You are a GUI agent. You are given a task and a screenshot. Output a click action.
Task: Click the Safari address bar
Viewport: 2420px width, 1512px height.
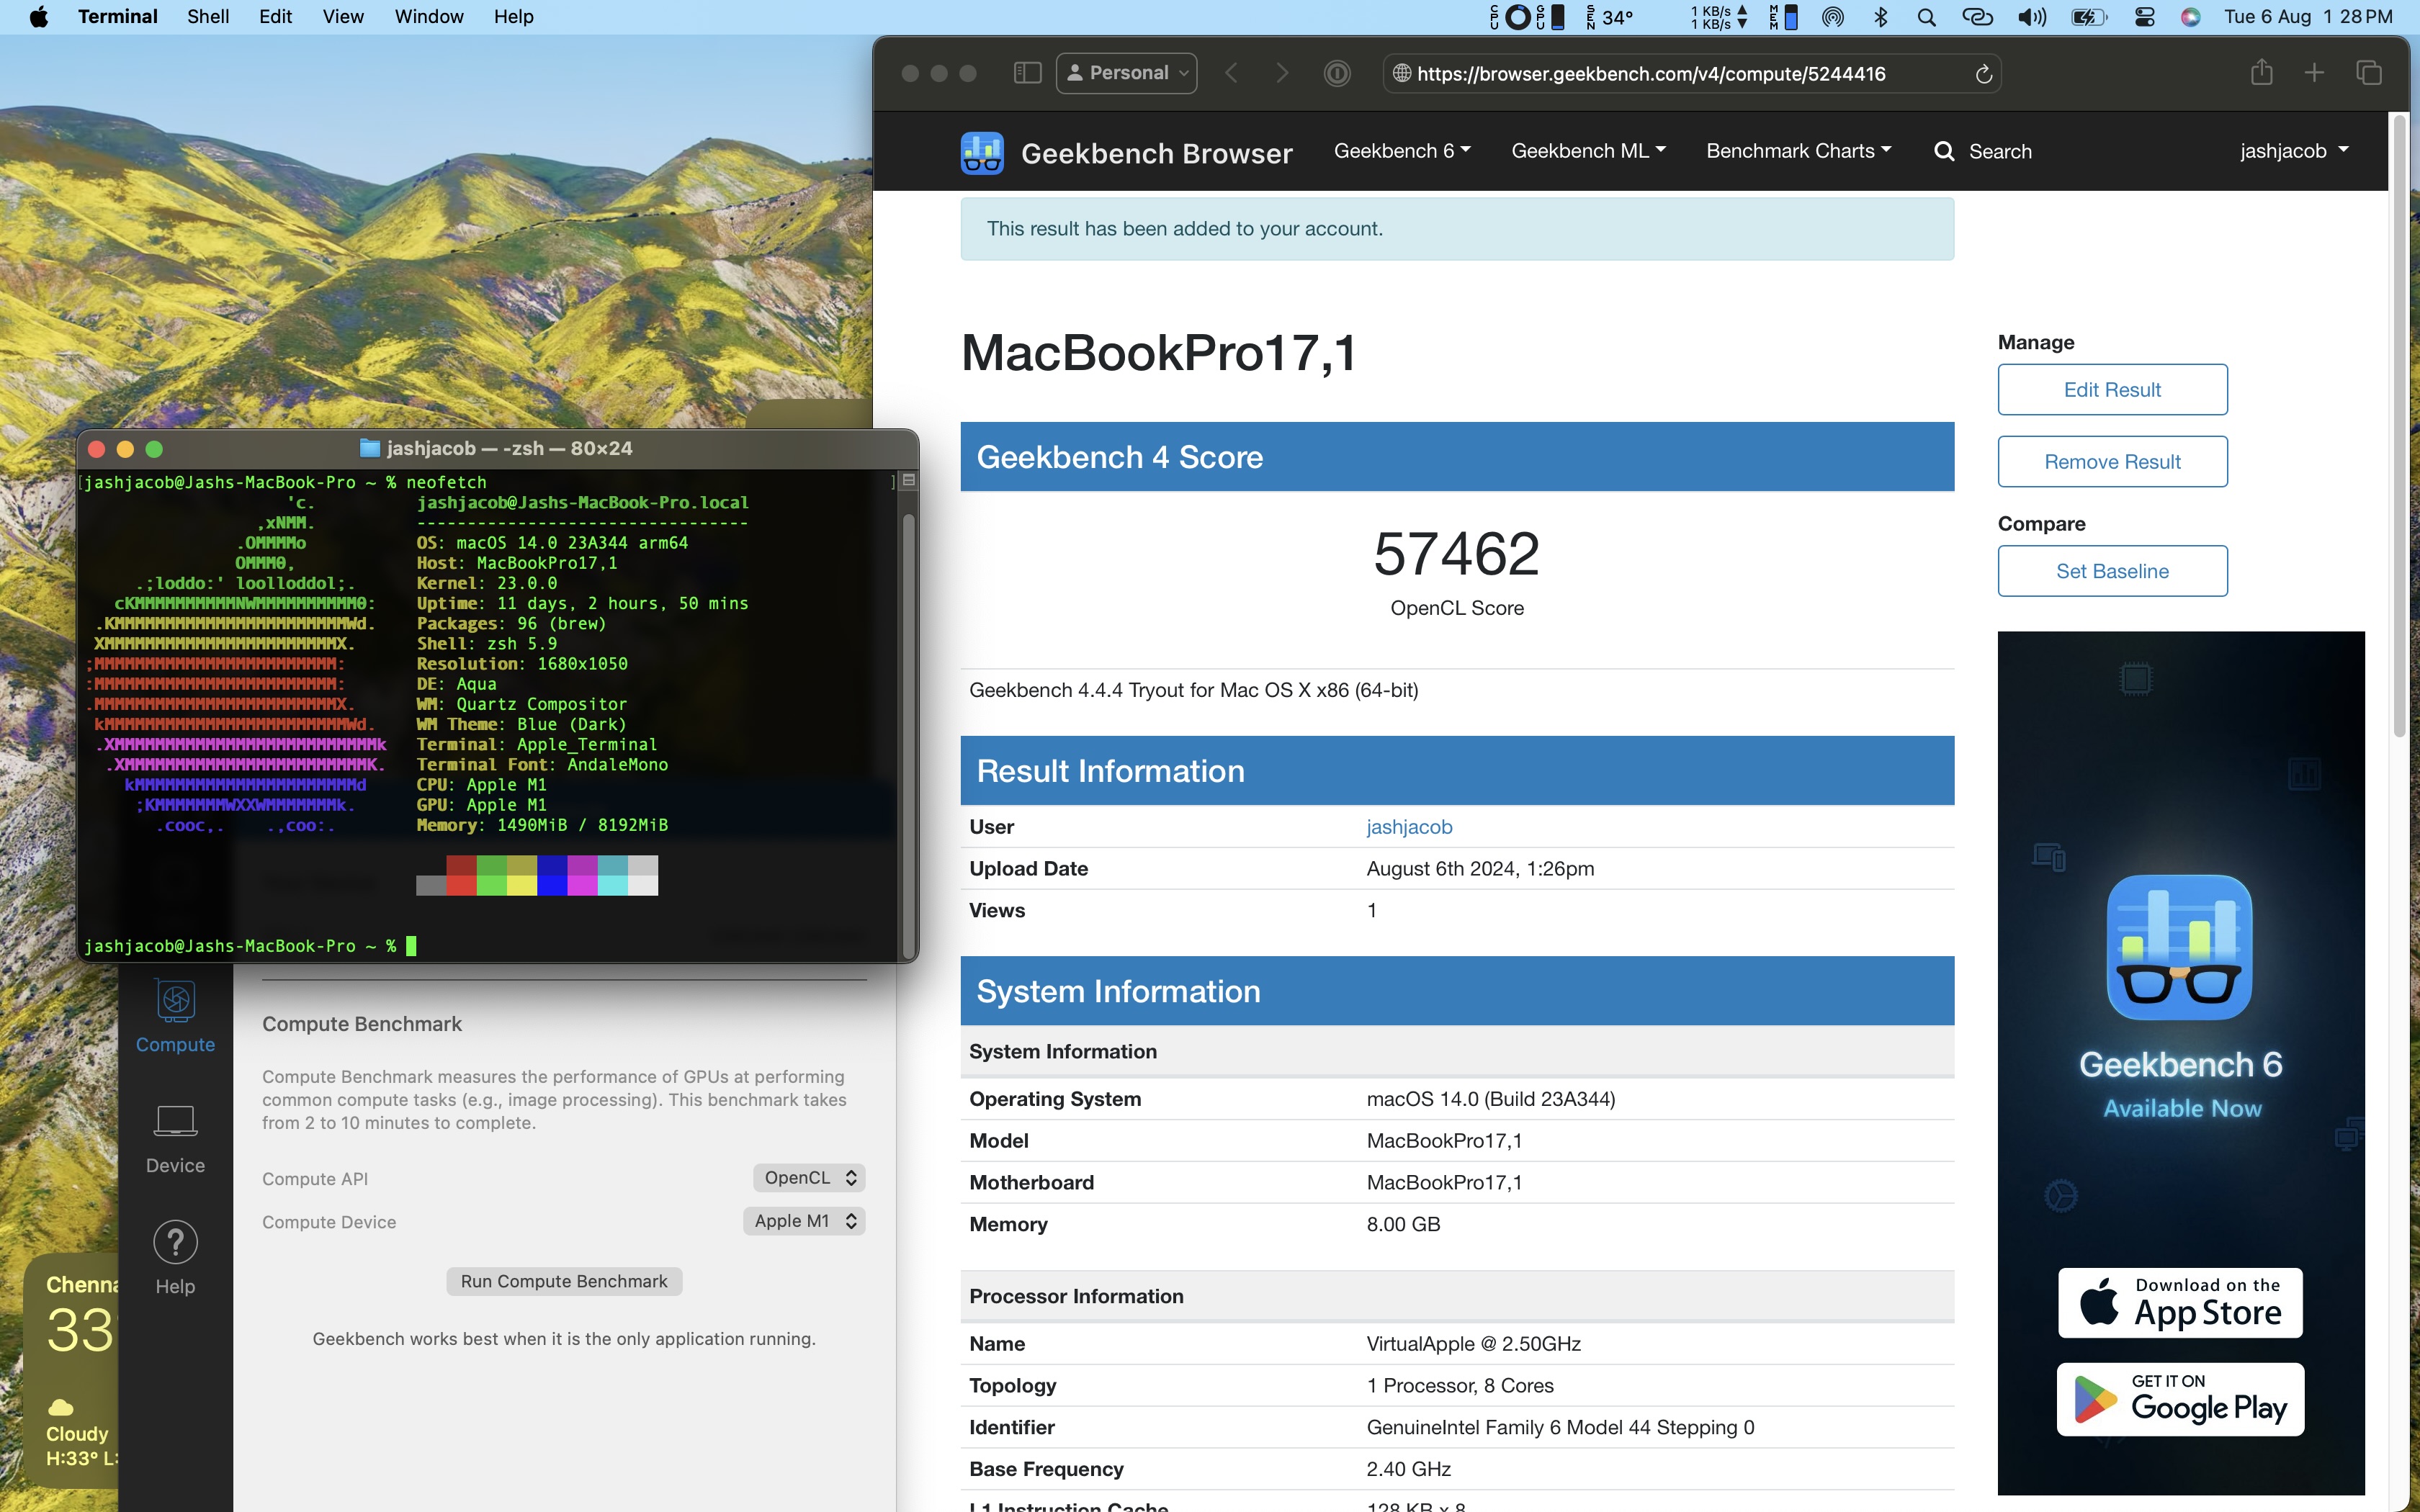[1692, 73]
